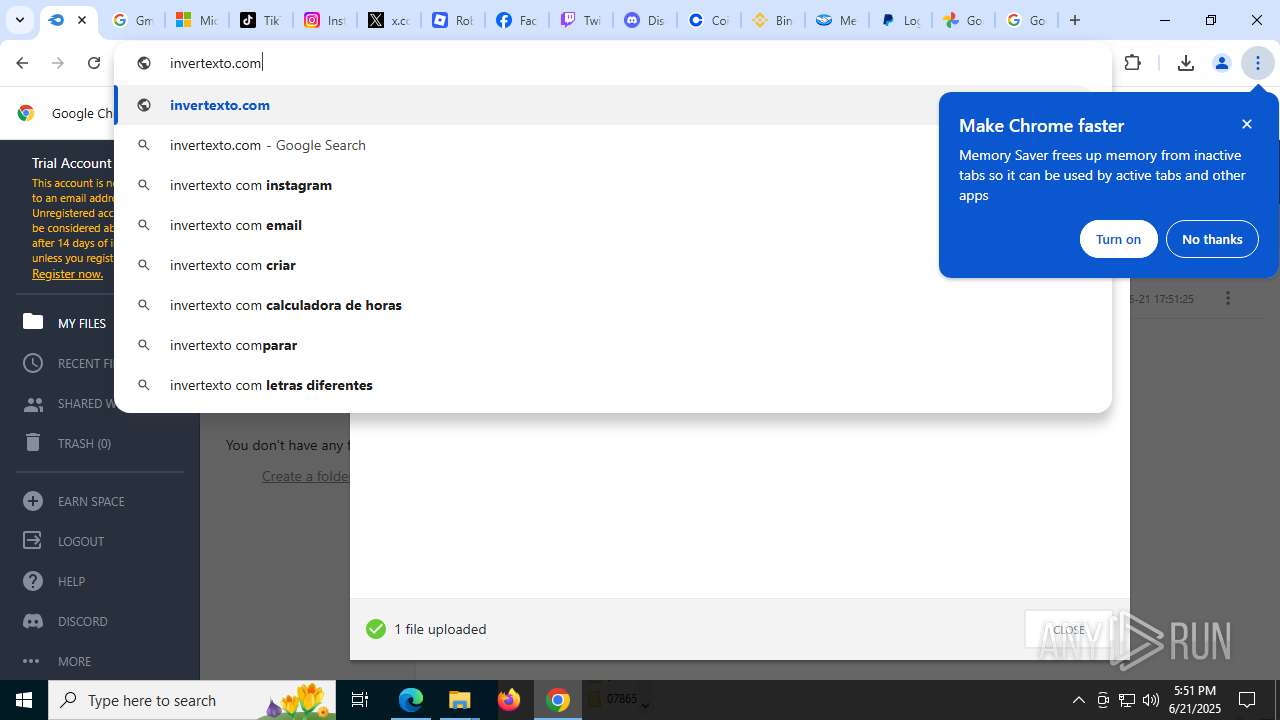Open the notification center icon
Image resolution: width=1280 pixels, height=720 pixels.
coord(1247,700)
